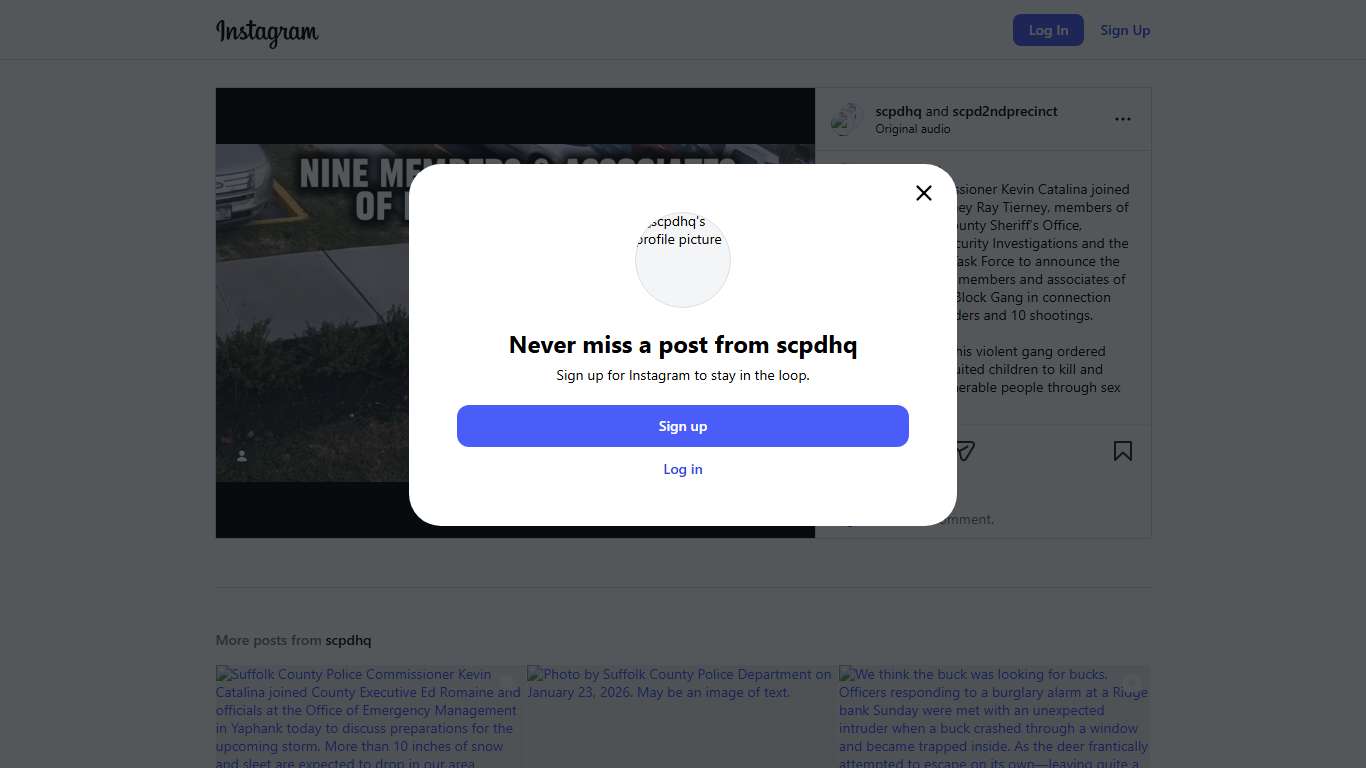Close the sign-up popup with the X
The image size is (1366, 768).
pos(924,193)
